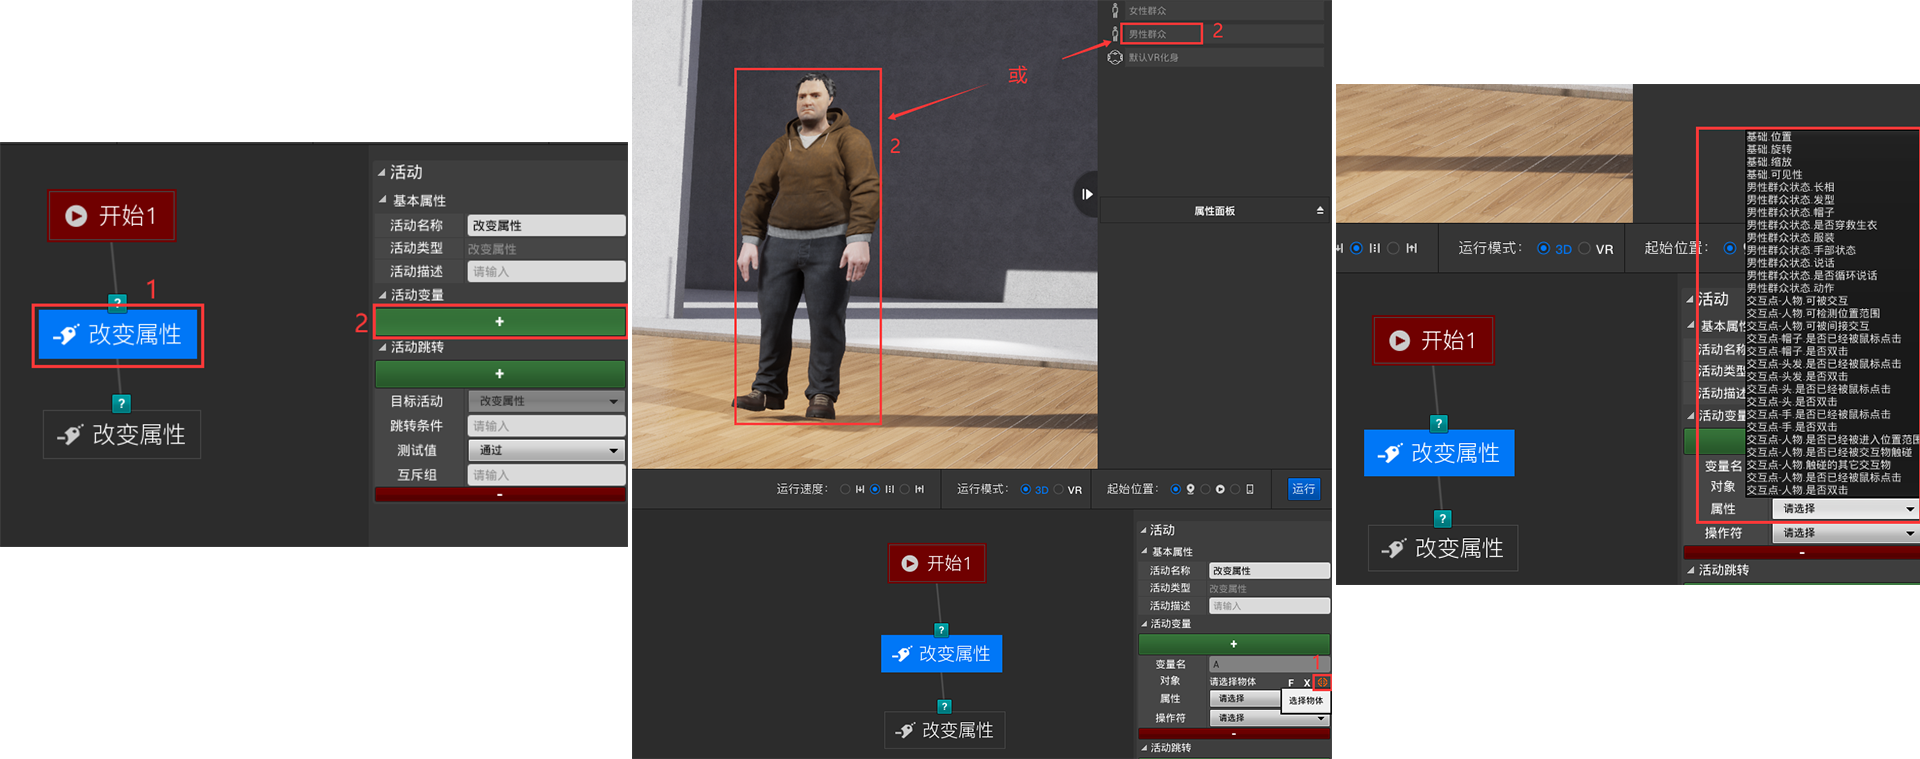Open the 测试值 dropdown showing 通过
This screenshot has height=759, width=1920.
546,450
